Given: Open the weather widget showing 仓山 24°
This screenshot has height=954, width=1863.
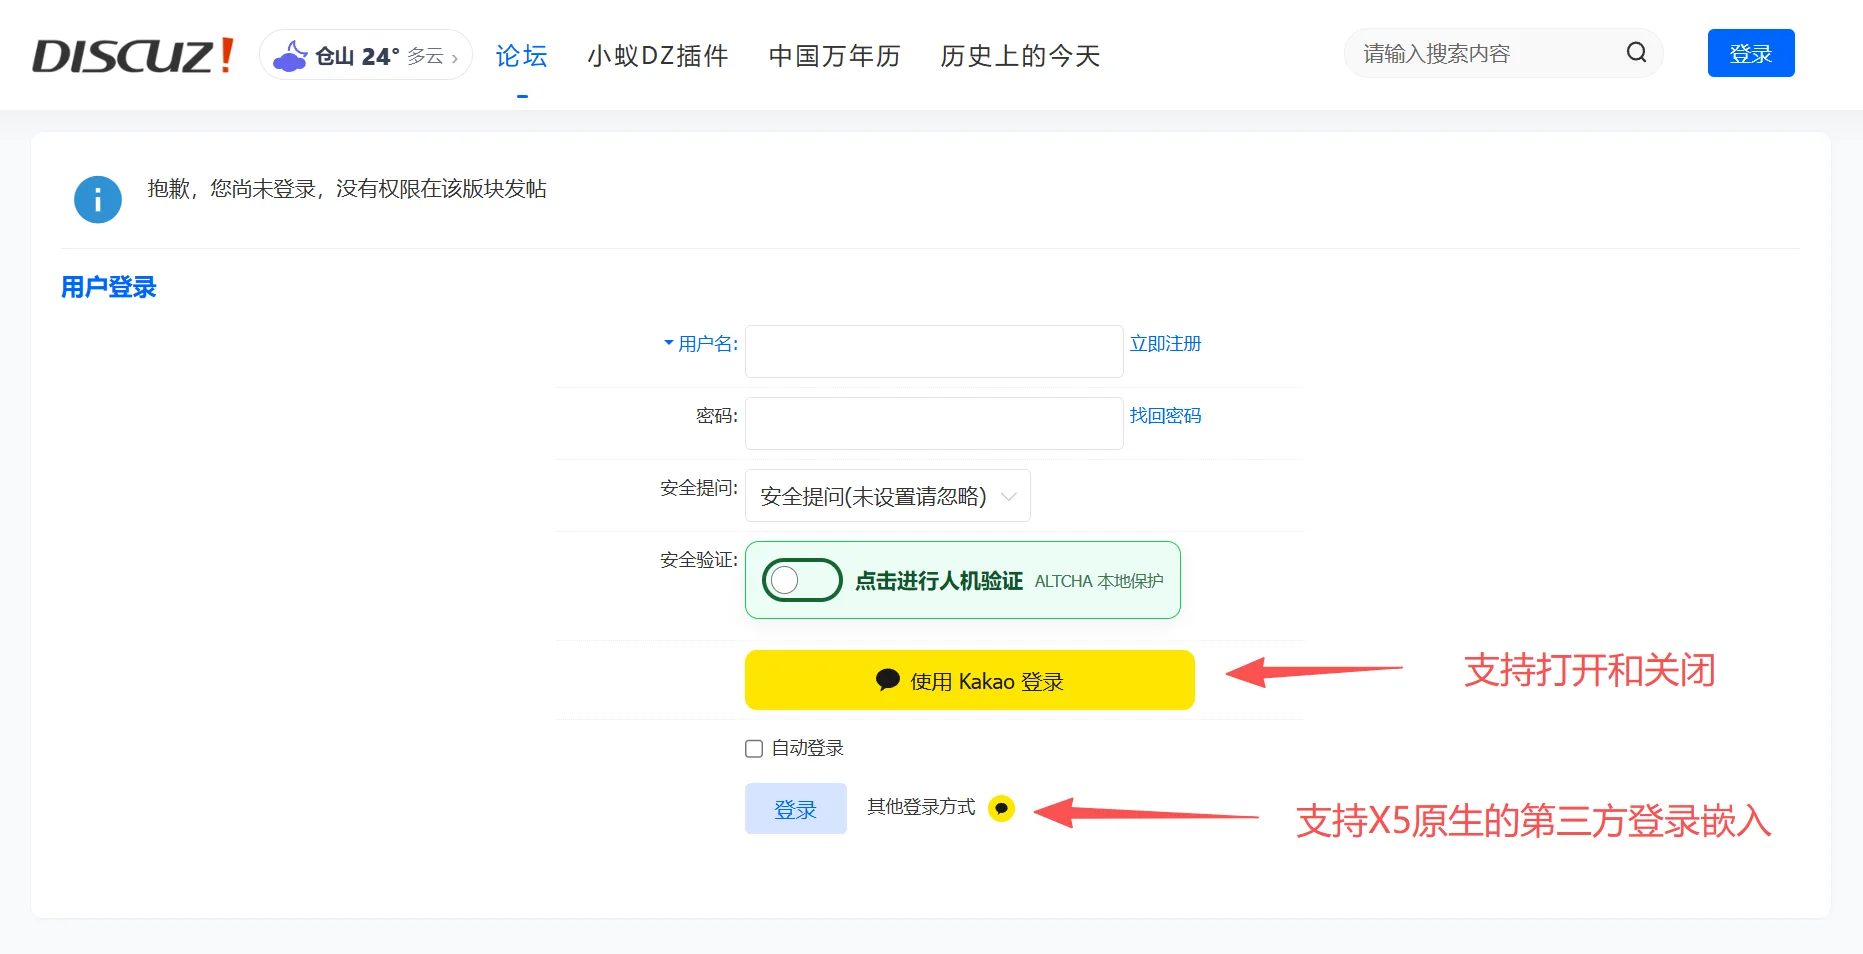Looking at the screenshot, I should [x=366, y=55].
